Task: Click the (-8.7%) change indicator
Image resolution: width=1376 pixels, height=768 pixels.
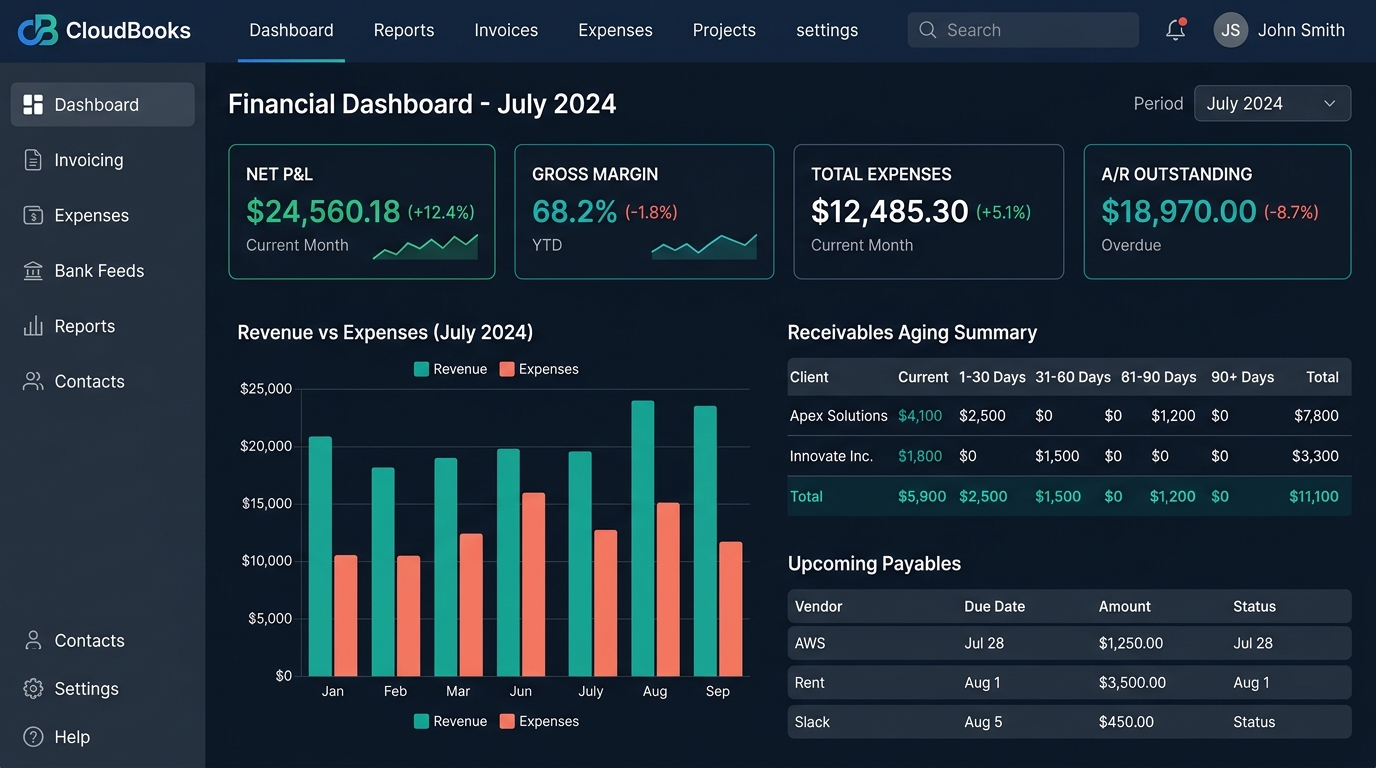Action: (x=1291, y=212)
